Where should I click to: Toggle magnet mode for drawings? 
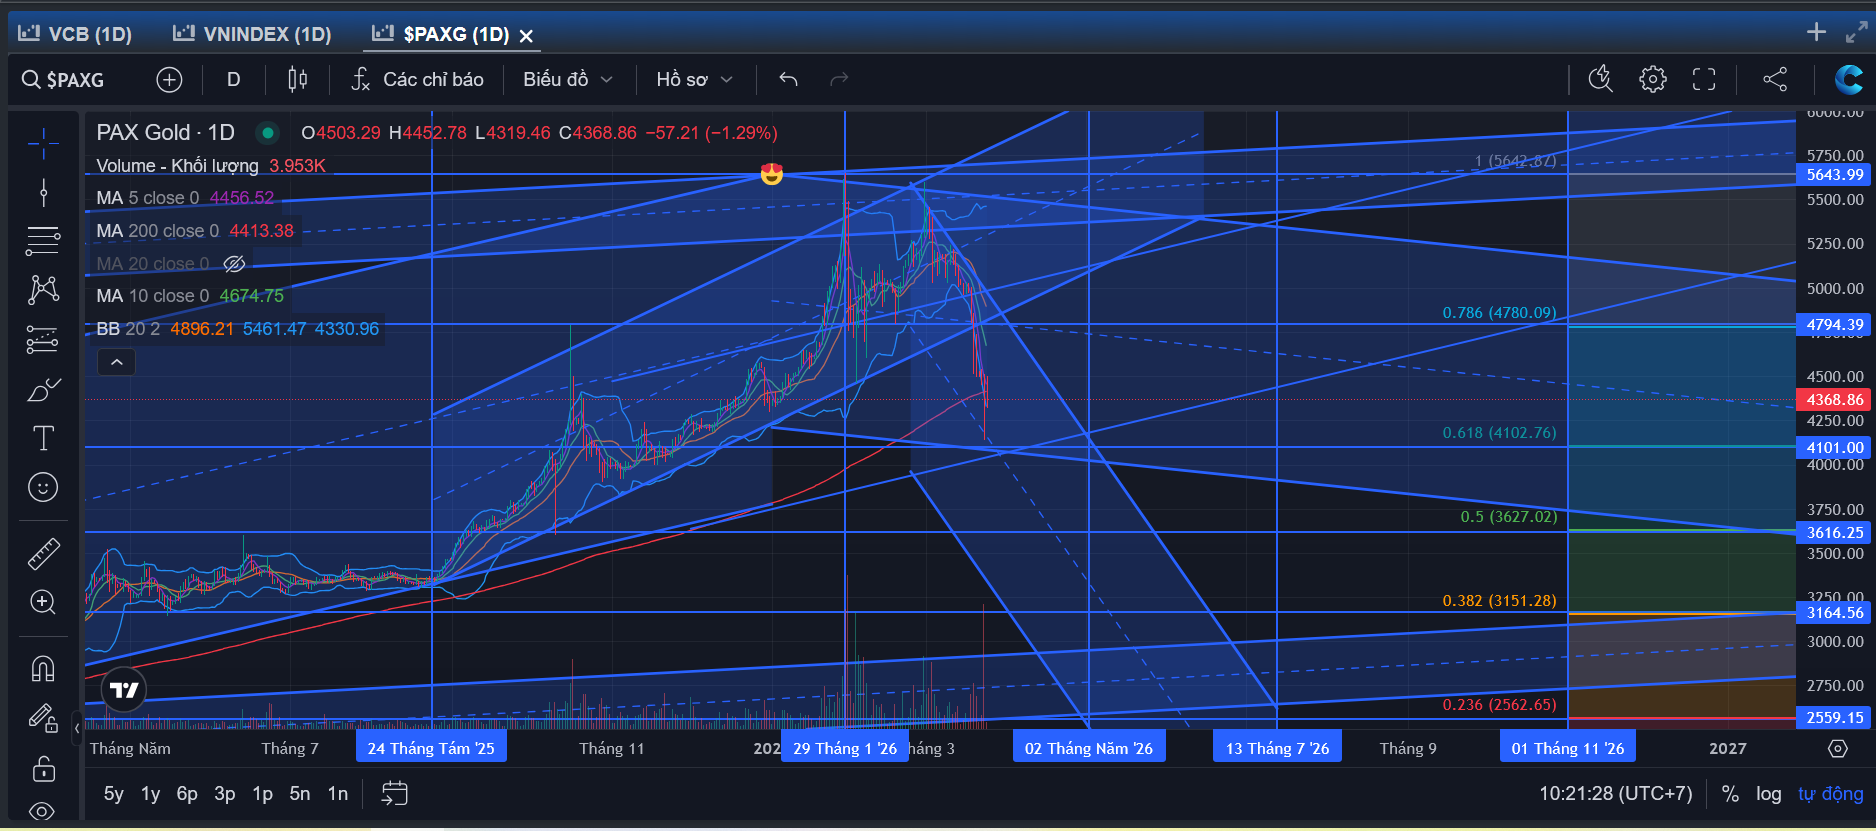click(x=43, y=668)
